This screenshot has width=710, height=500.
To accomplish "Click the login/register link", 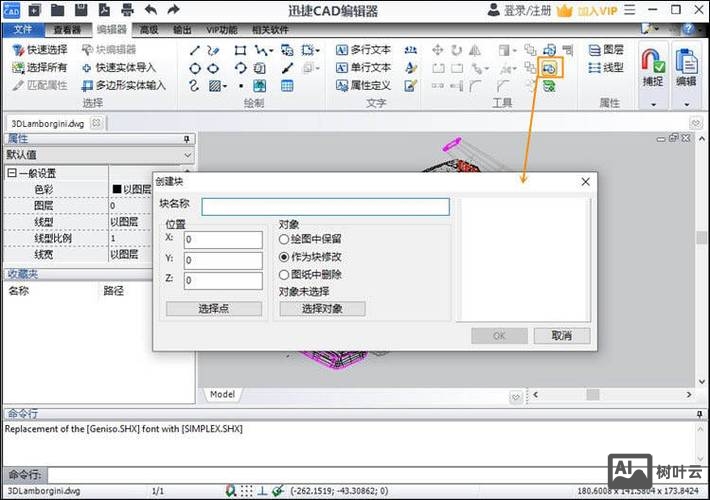I will pos(519,10).
